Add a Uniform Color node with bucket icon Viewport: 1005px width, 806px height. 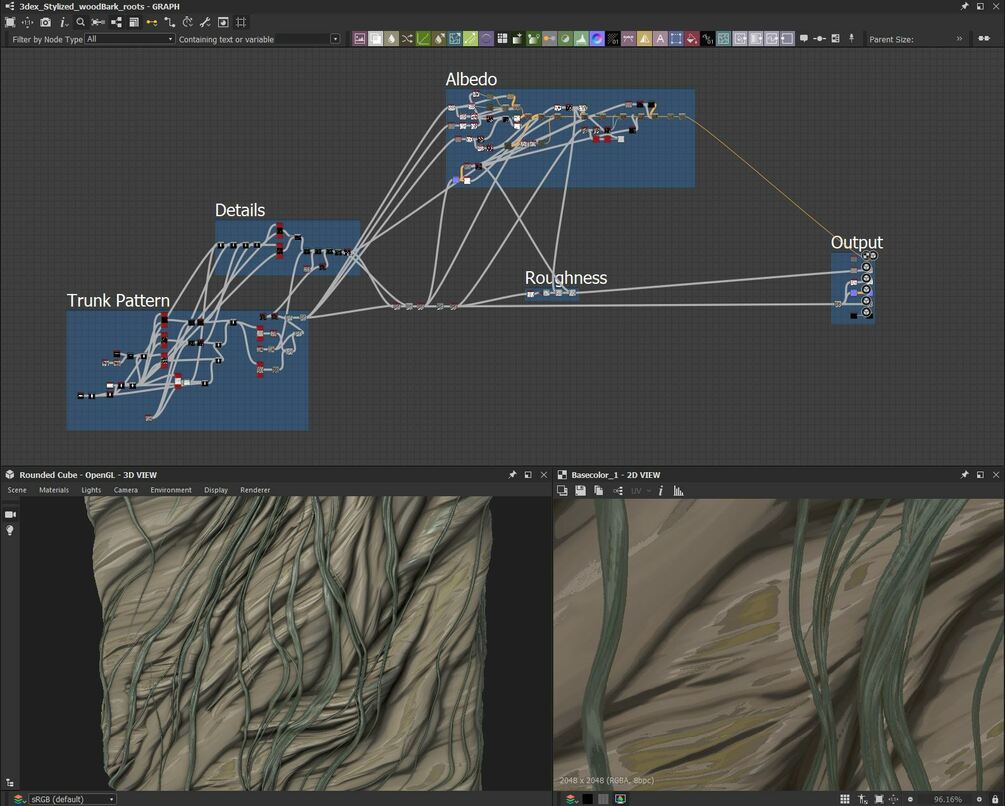coord(691,39)
